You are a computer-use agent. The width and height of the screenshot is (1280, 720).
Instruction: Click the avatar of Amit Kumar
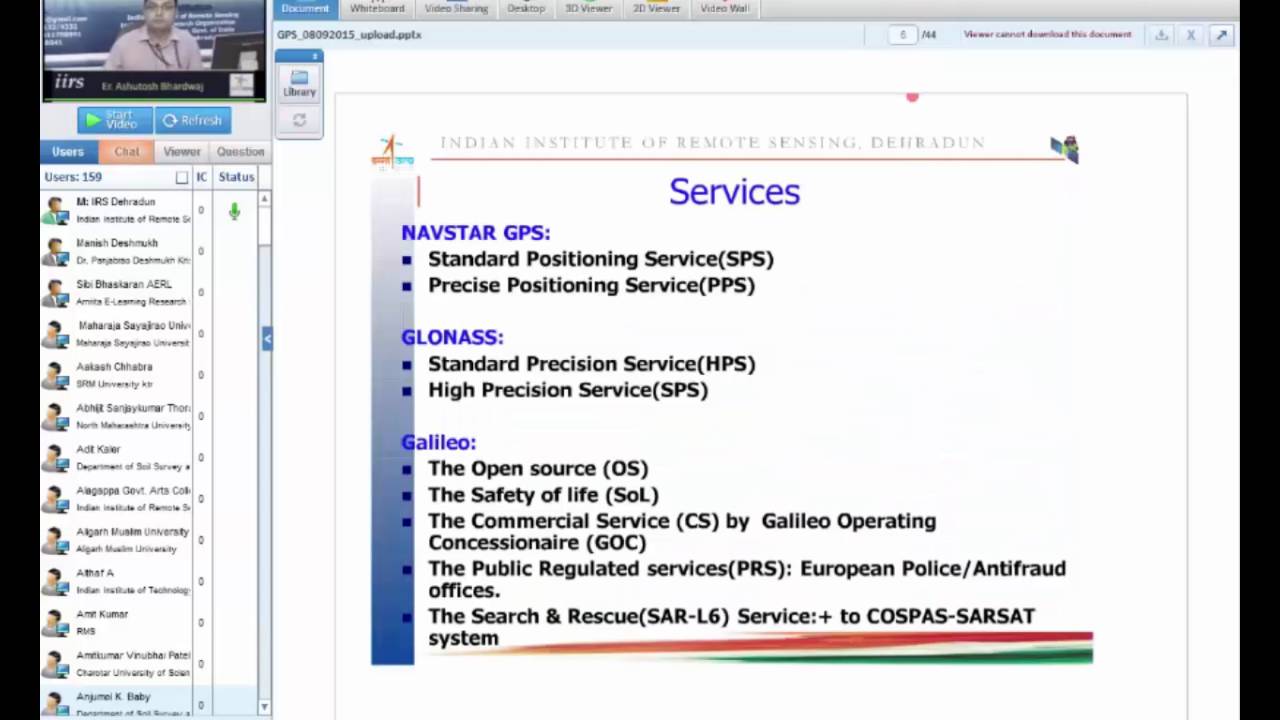[x=56, y=623]
